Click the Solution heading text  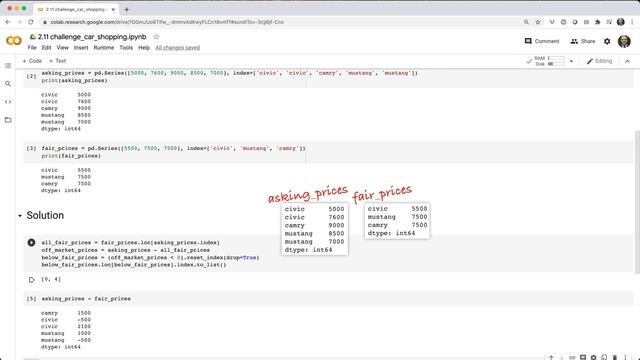pyautogui.click(x=45, y=216)
